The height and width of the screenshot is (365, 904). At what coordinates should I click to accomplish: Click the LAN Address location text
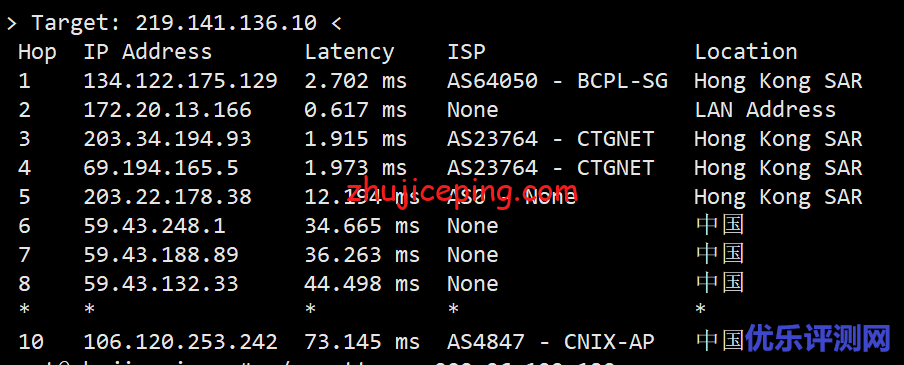[764, 110]
